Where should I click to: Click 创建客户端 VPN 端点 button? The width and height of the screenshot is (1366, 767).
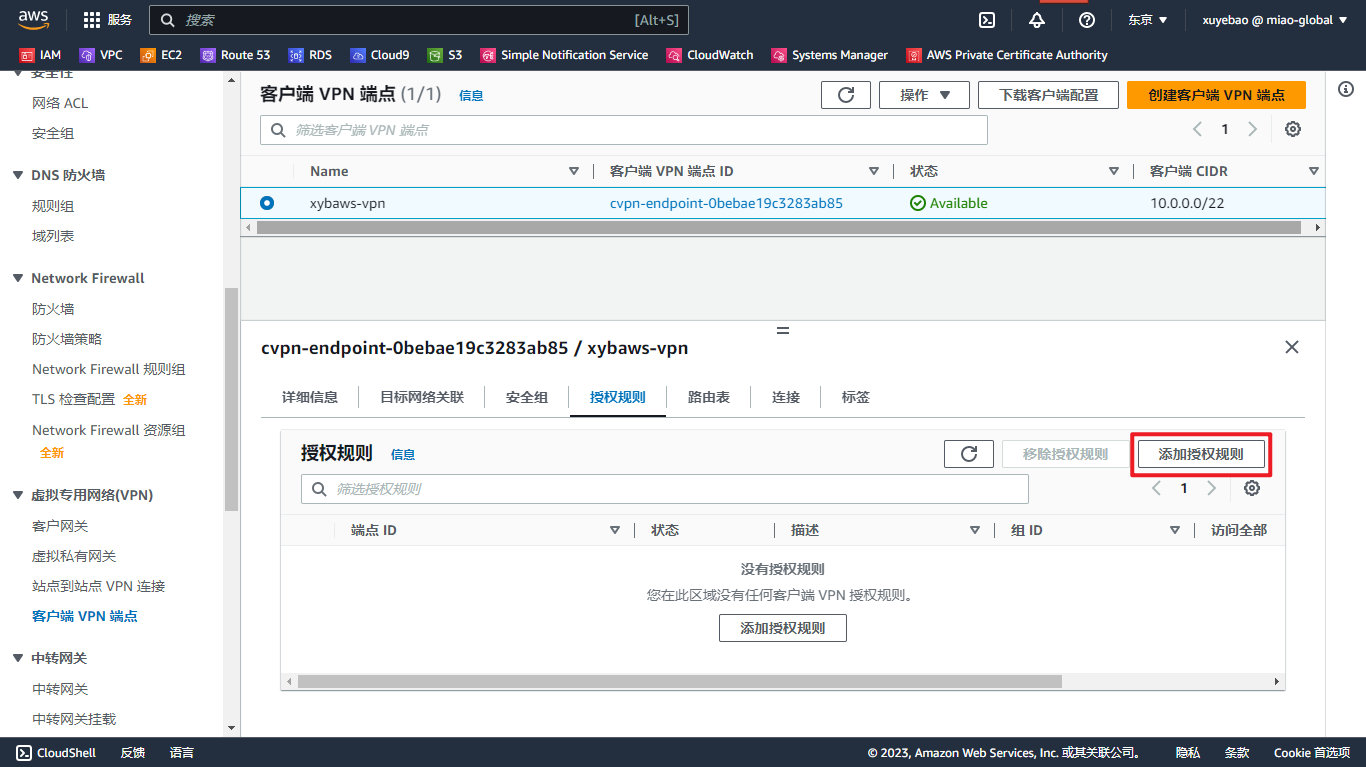tap(1216, 95)
